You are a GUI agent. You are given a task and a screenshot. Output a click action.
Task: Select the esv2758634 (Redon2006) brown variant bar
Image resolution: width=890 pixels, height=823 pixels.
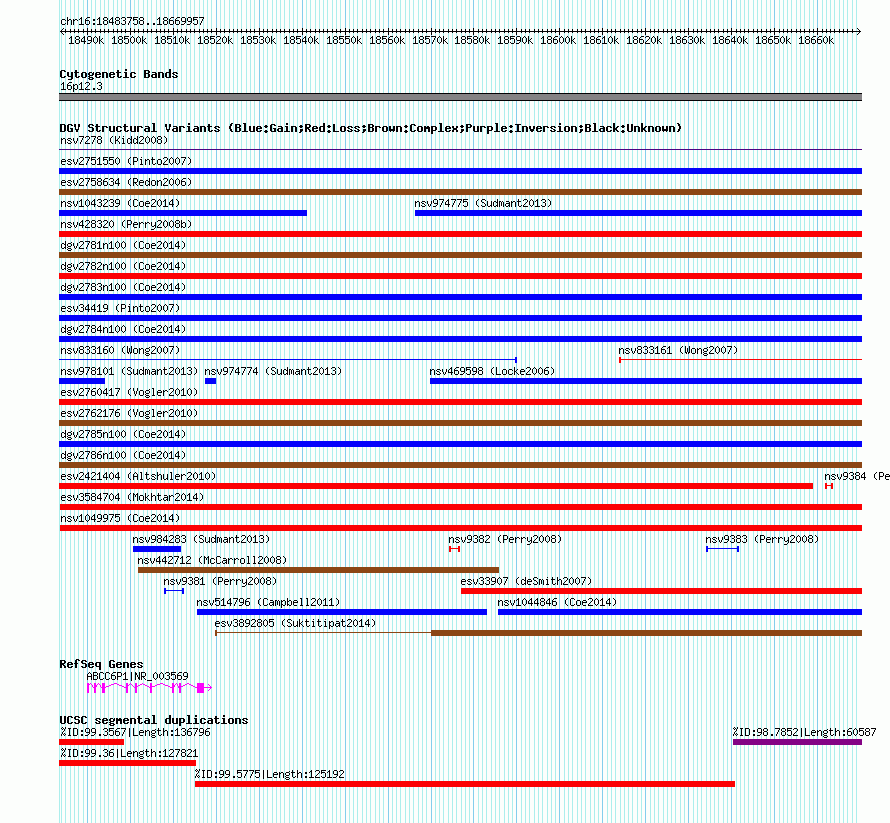[x=460, y=192]
